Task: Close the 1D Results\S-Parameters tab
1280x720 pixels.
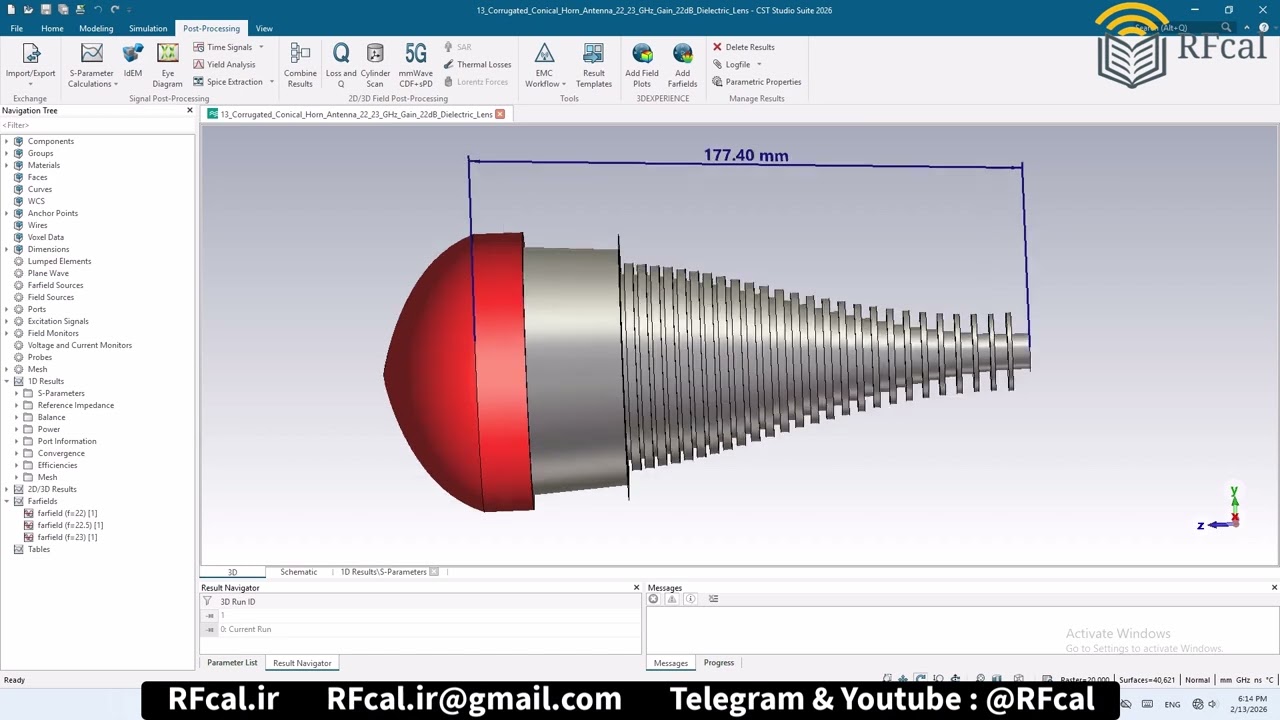Action: pos(434,572)
